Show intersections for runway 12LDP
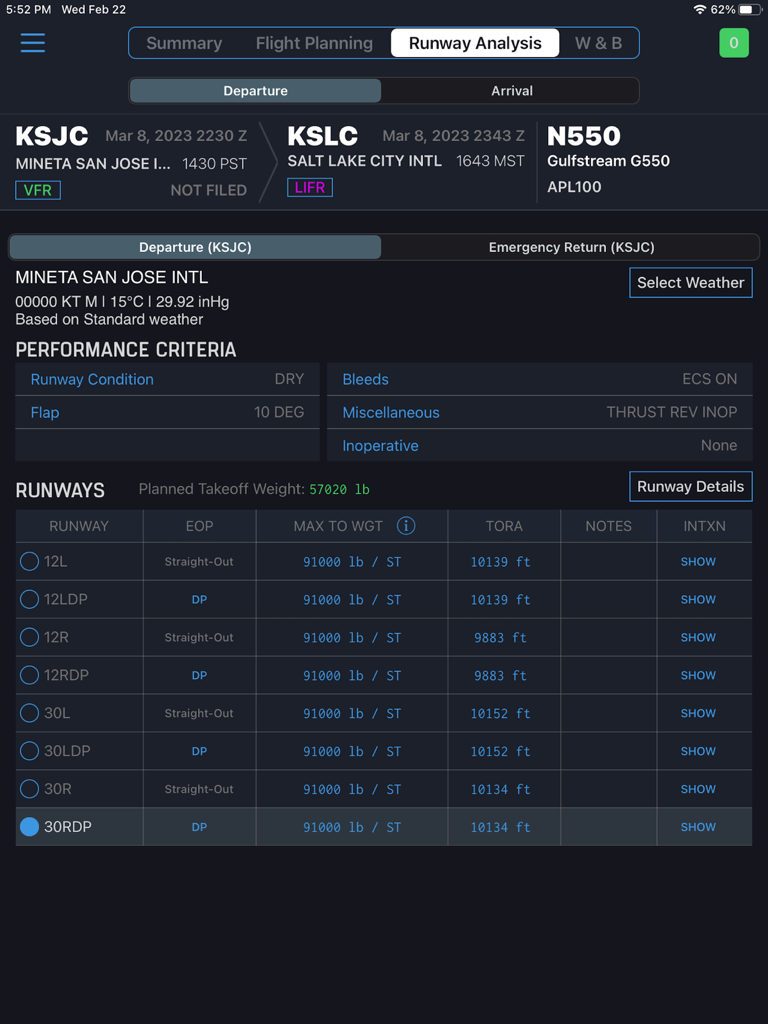768x1024 pixels. click(x=698, y=600)
